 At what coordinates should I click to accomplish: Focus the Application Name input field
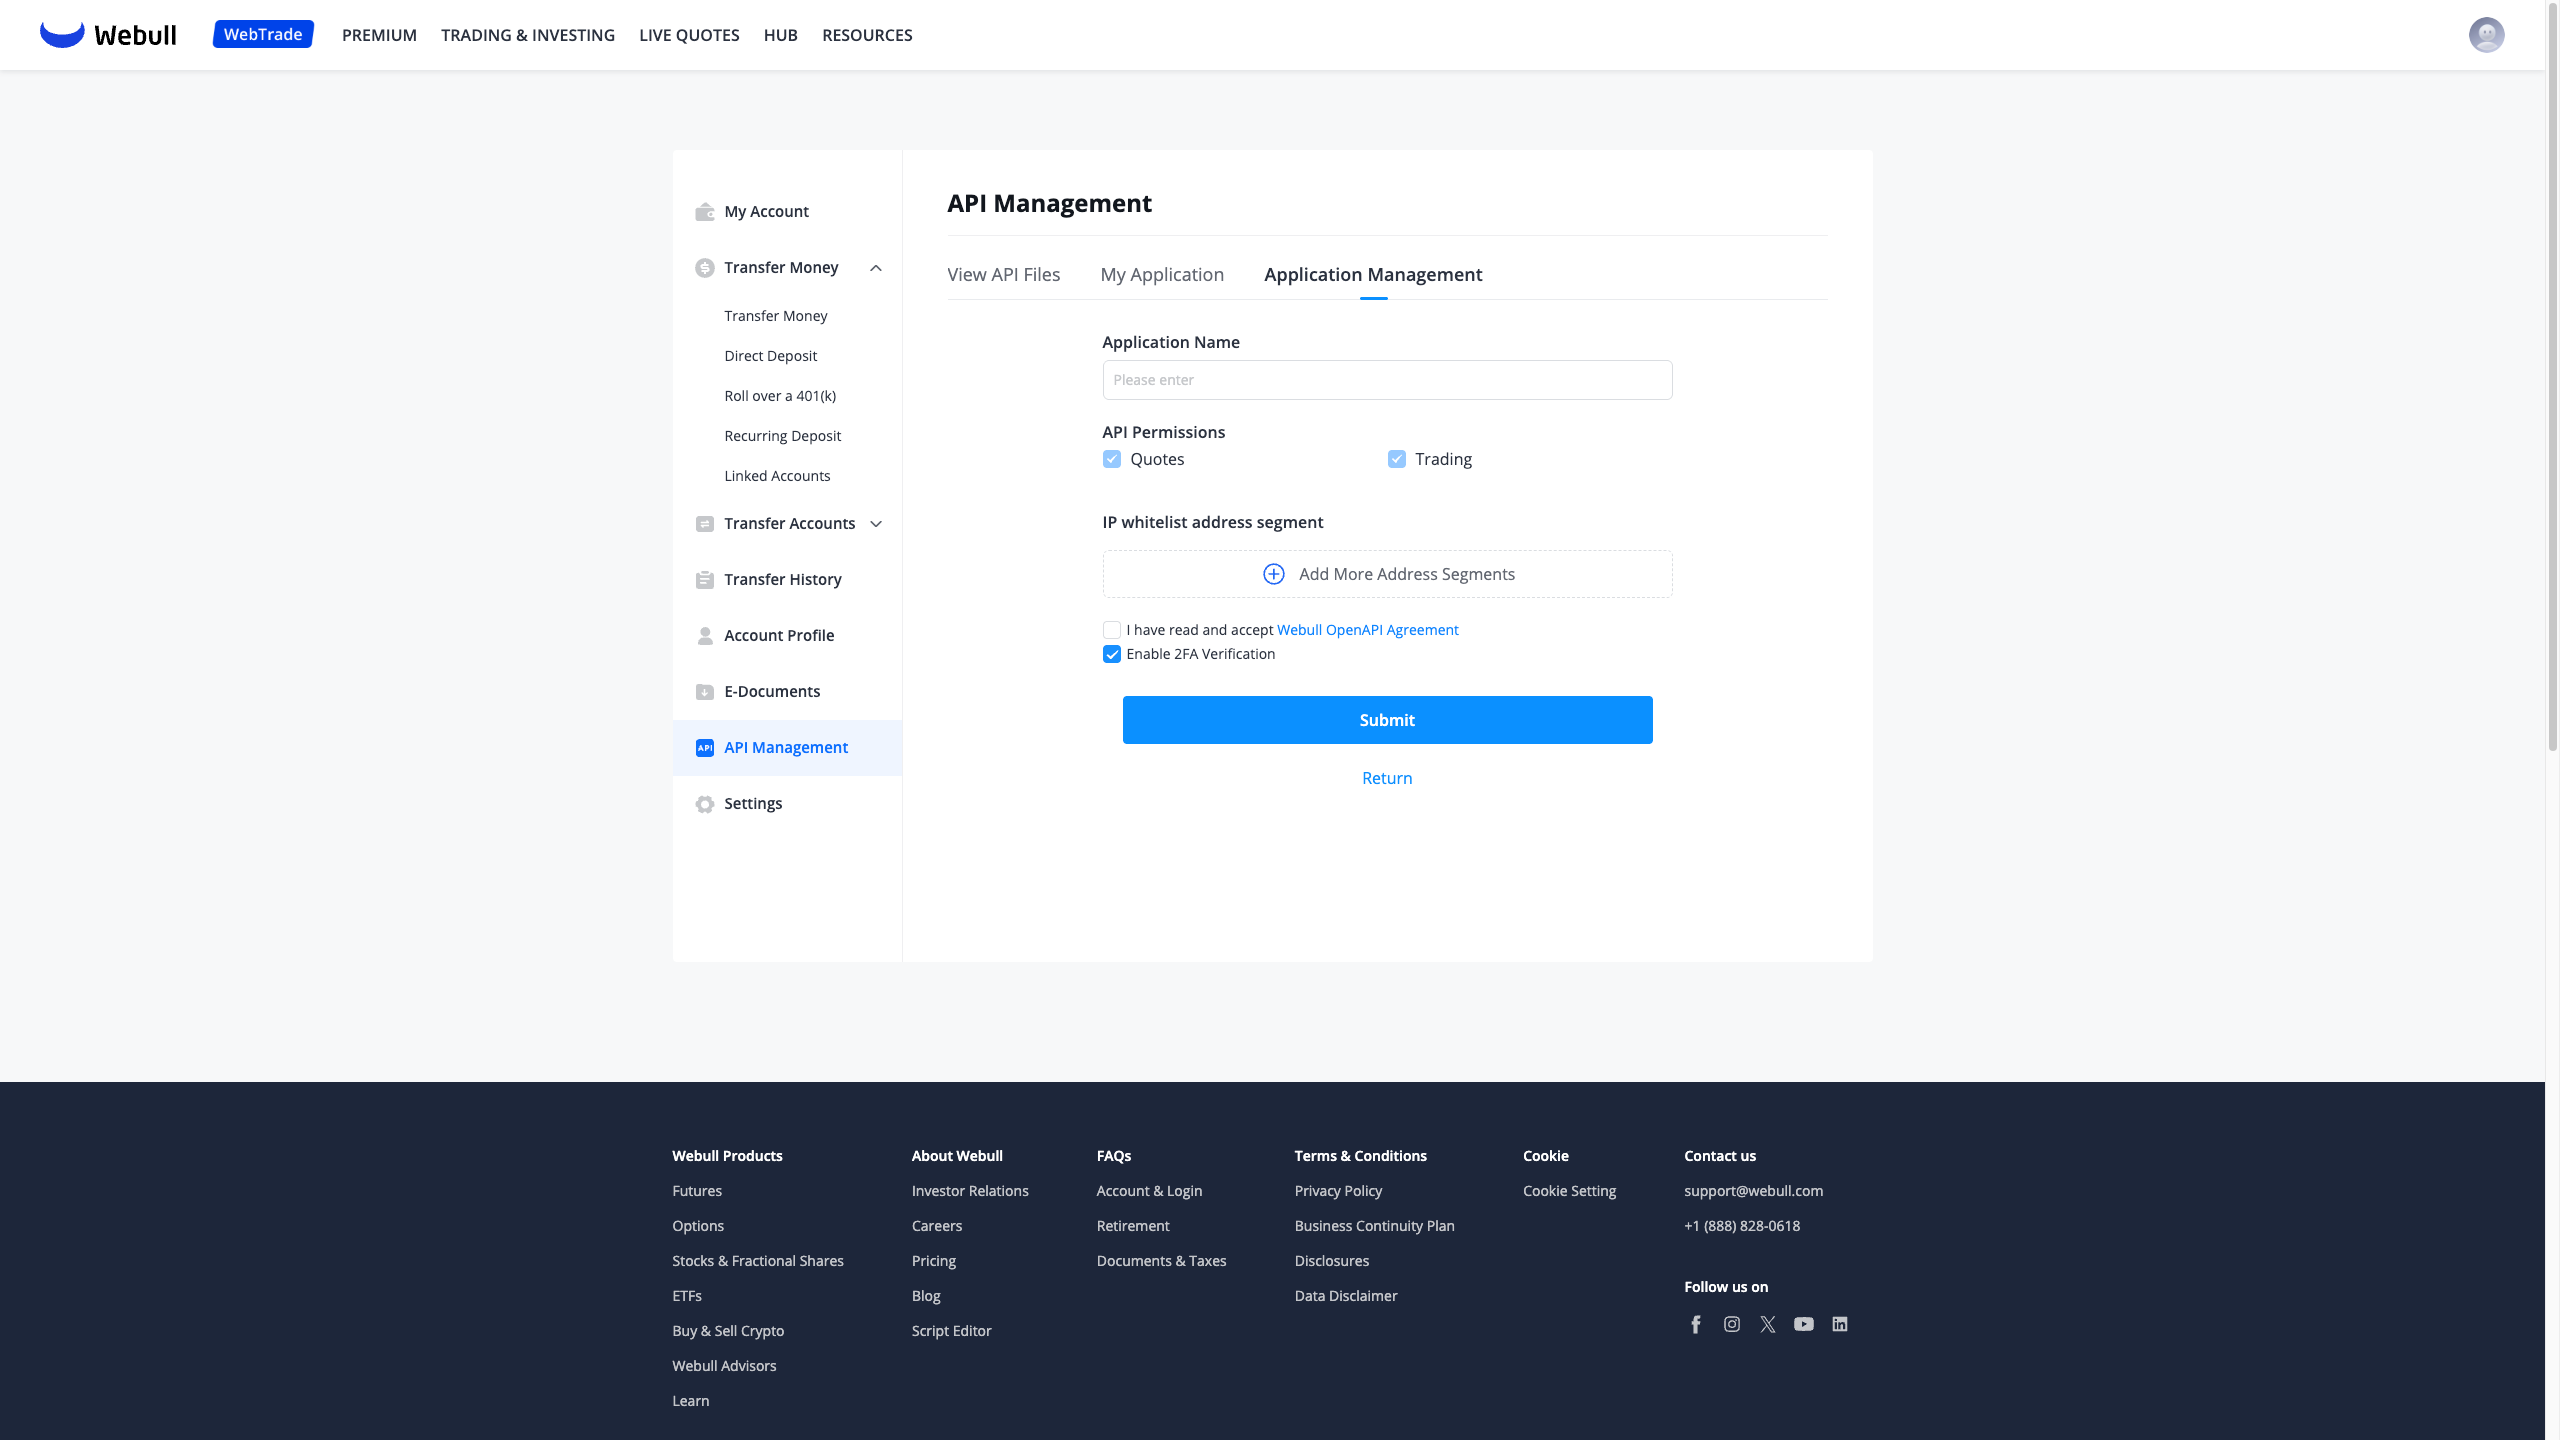1386,380
